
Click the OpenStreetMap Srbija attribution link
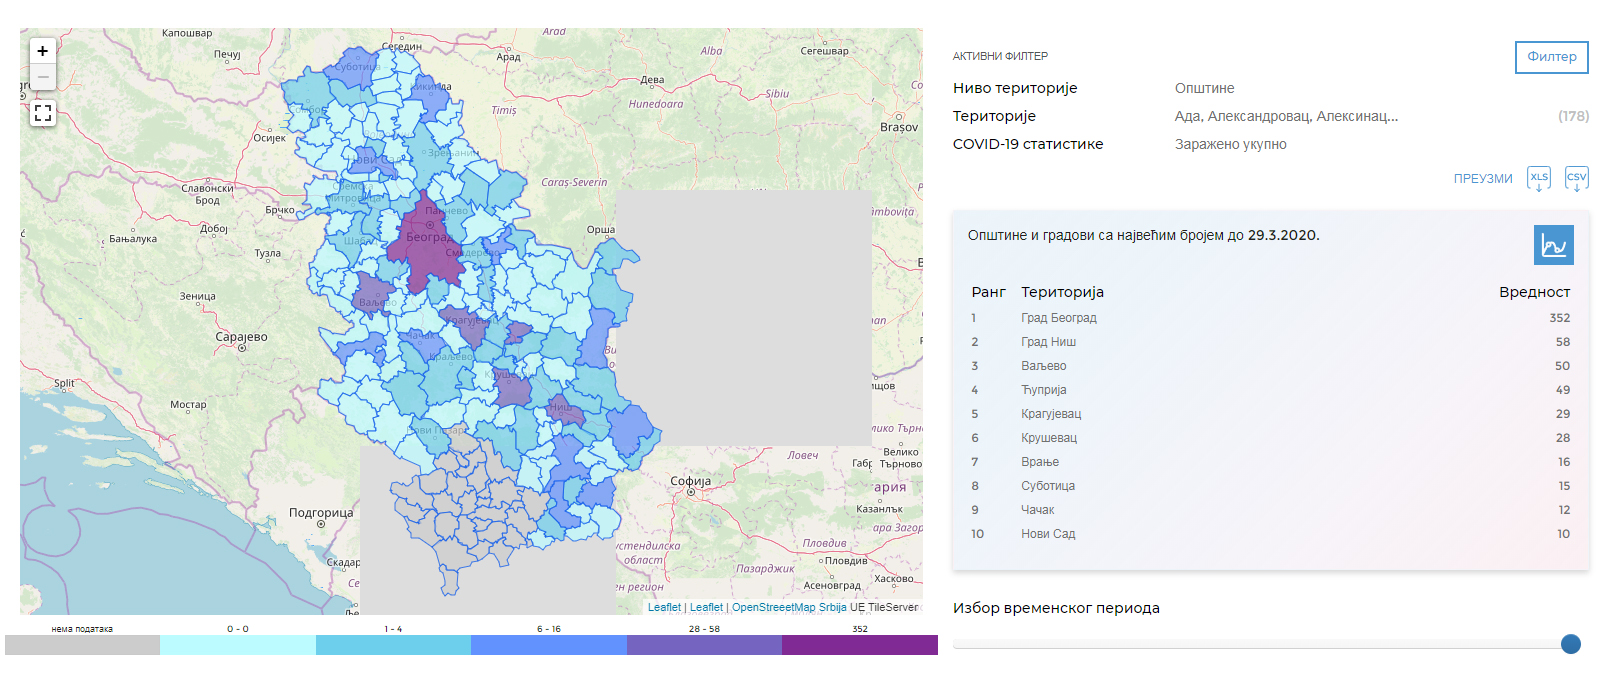pyautogui.click(x=789, y=607)
